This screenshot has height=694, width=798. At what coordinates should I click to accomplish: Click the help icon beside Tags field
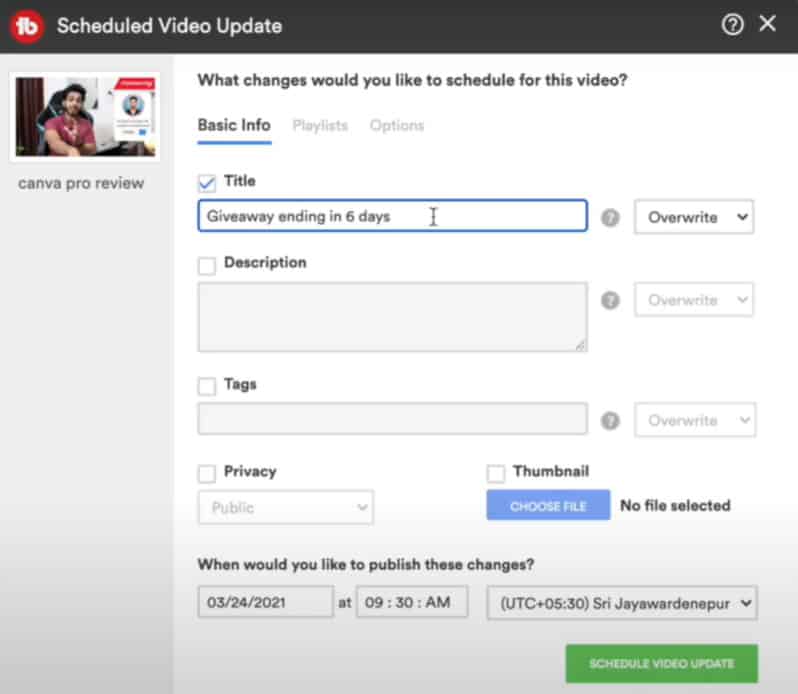click(610, 421)
